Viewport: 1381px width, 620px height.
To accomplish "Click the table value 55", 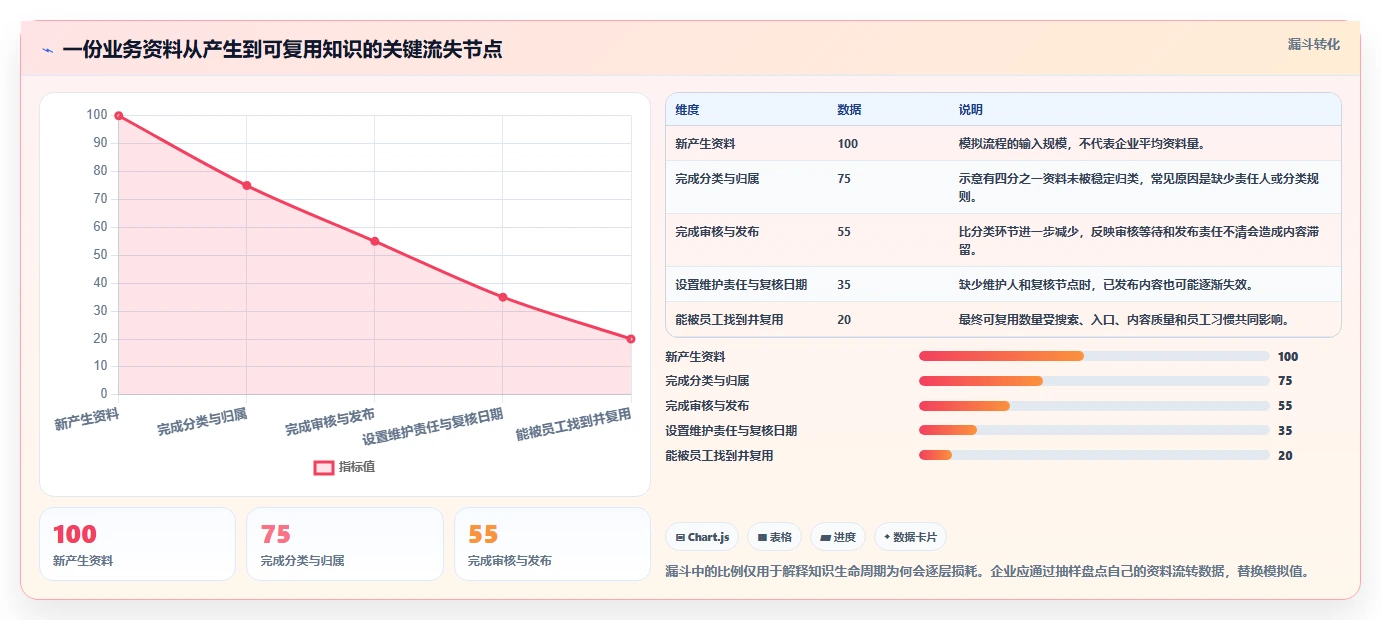I will point(844,232).
